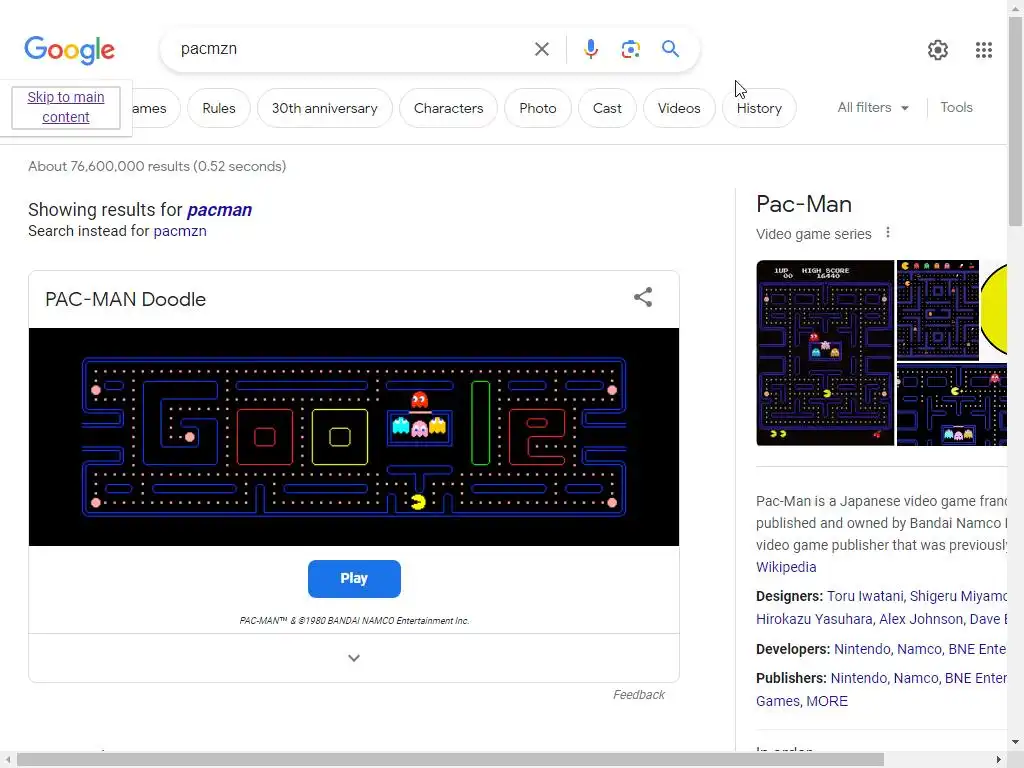This screenshot has height=768, width=1024.
Task: Open the Wikipedia link in knowledge panel
Action: tap(786, 567)
